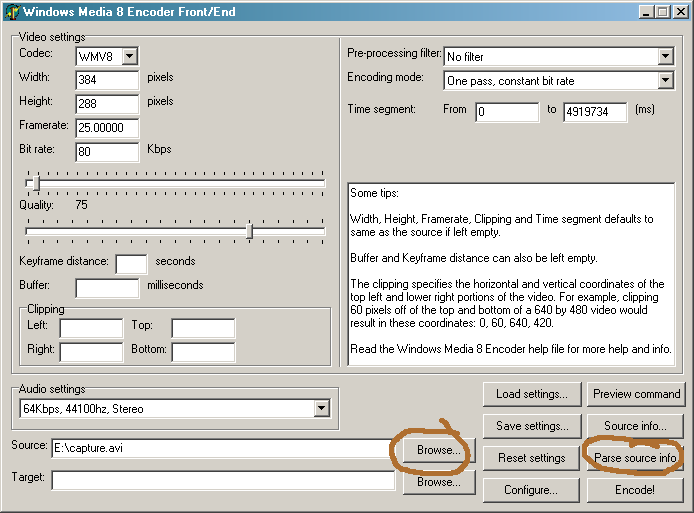Click the Clipping Bottom field
The width and height of the screenshot is (694, 513).
(203, 352)
